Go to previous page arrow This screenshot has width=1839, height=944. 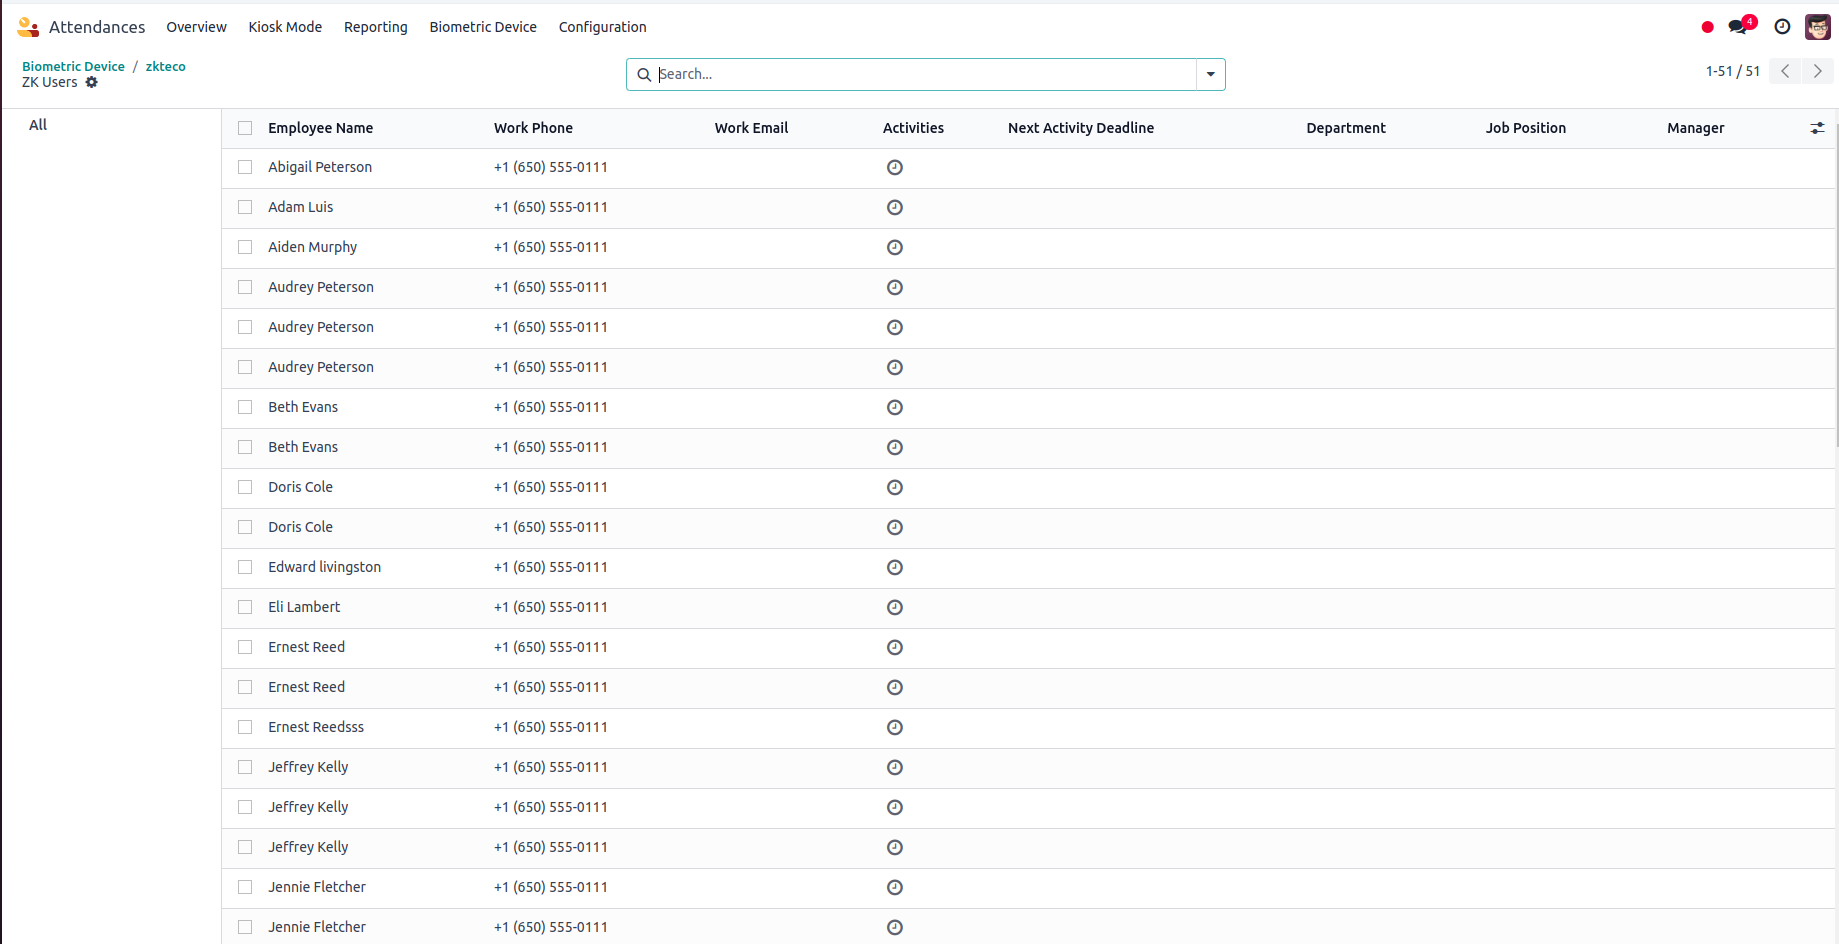point(1785,71)
